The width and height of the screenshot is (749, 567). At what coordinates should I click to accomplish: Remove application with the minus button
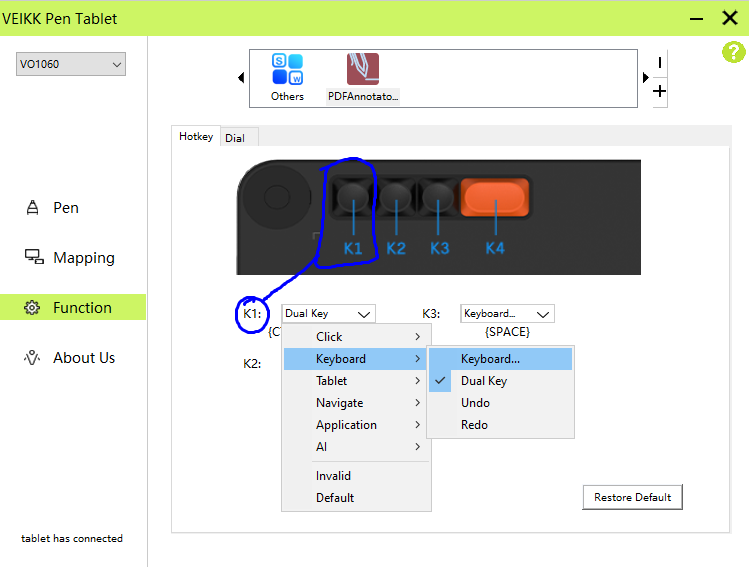659,63
